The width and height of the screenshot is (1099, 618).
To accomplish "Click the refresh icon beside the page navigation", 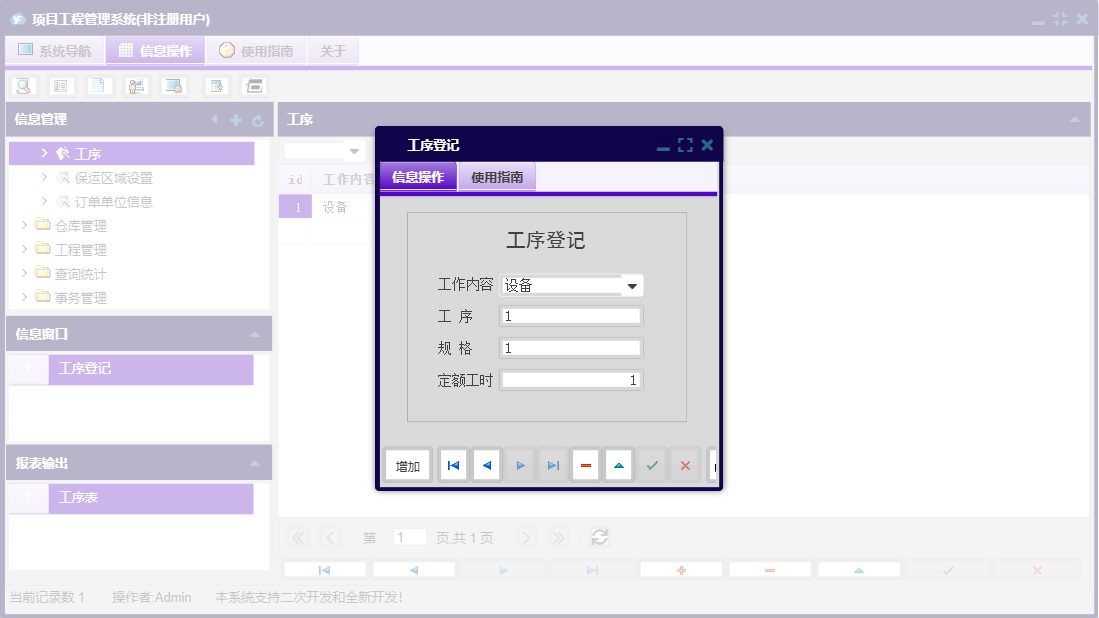I will tap(599, 537).
